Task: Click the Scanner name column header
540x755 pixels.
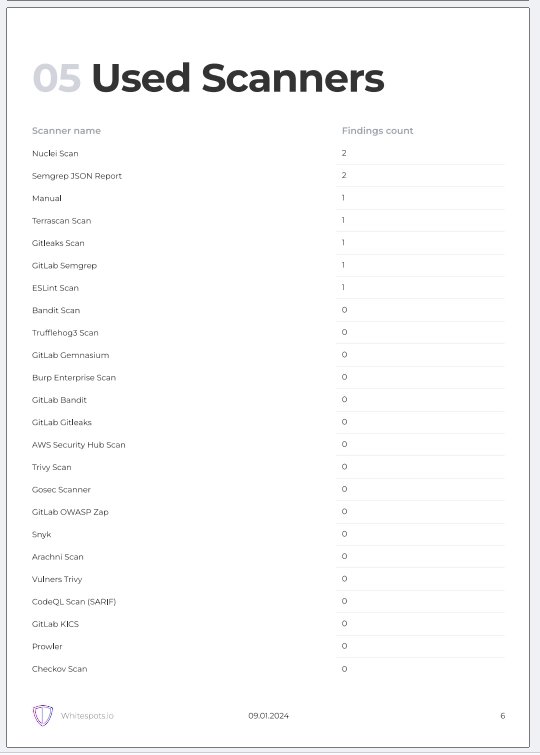Action: pyautogui.click(x=66, y=130)
